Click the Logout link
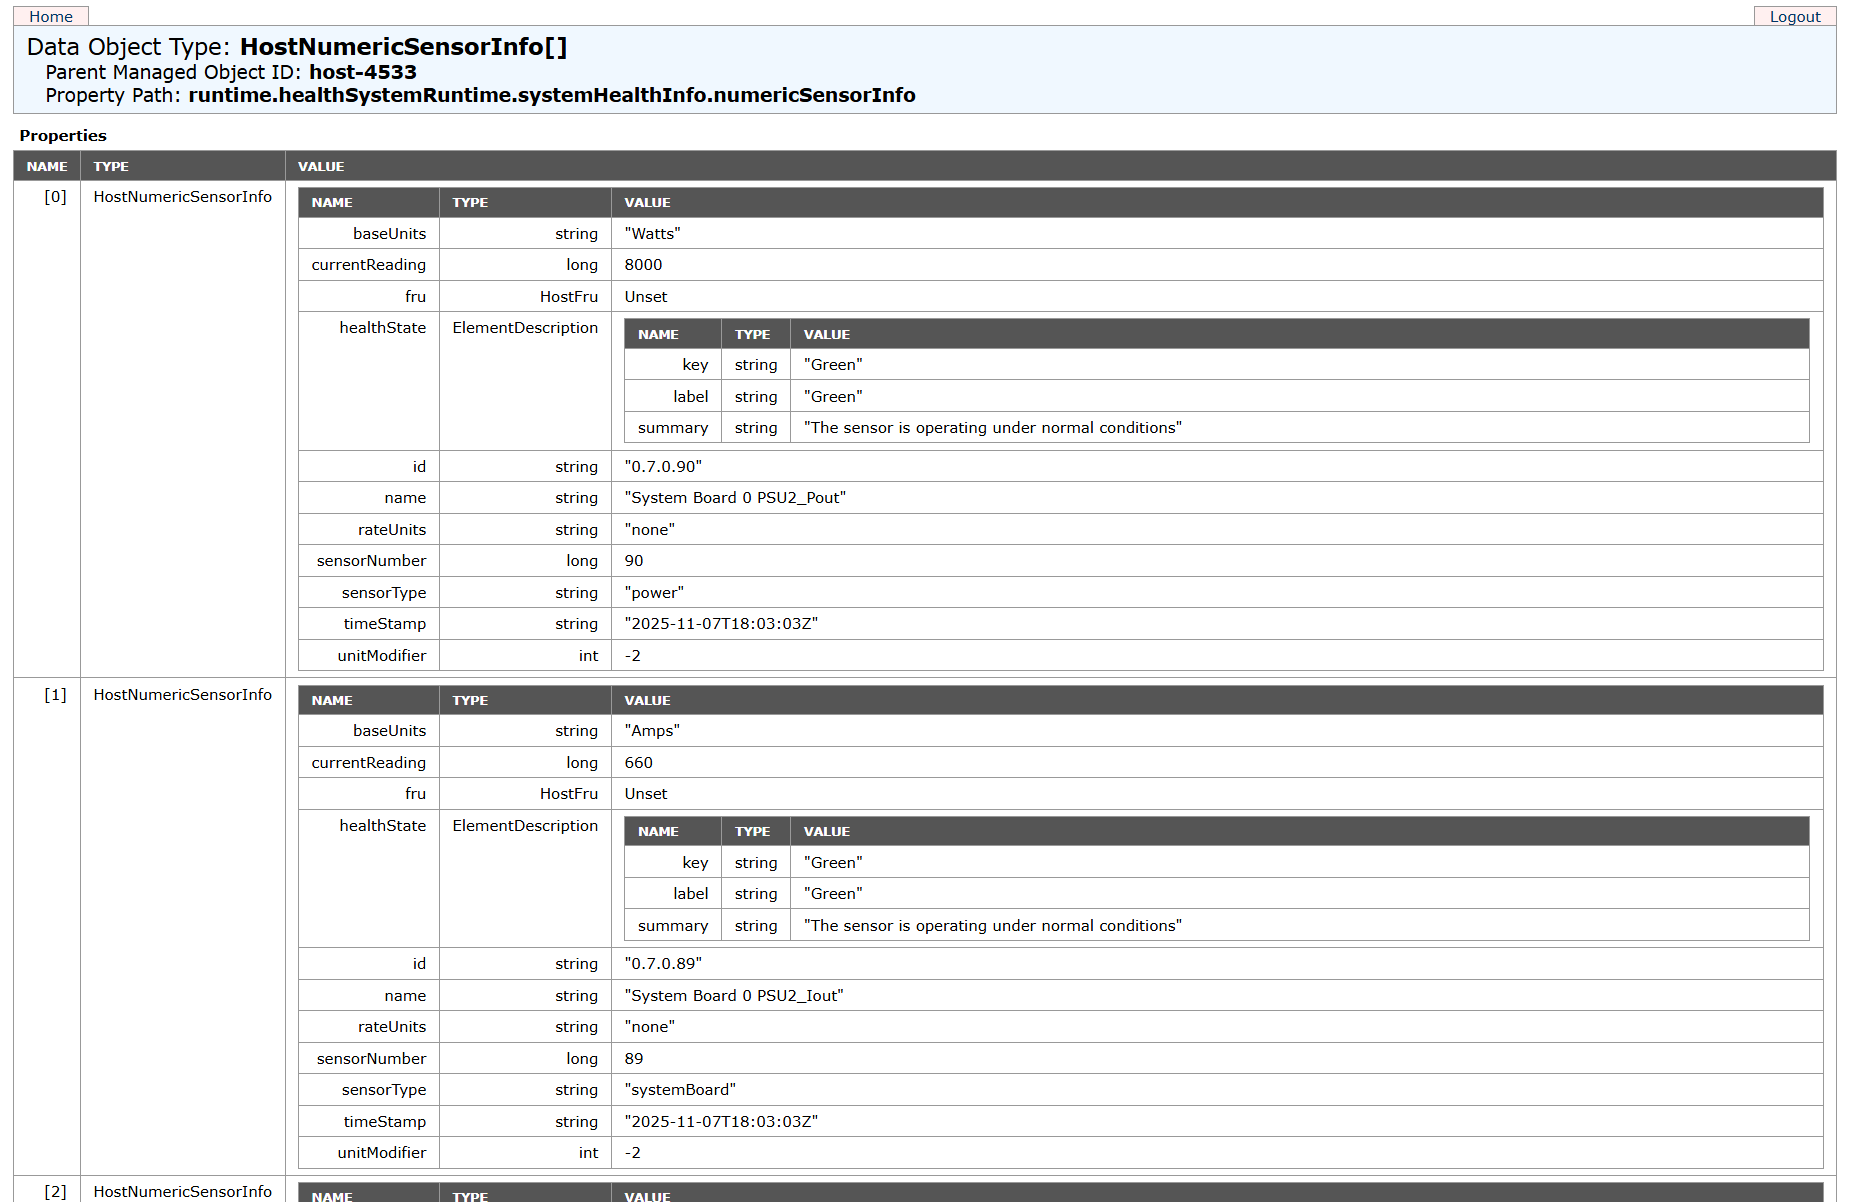This screenshot has width=1872, height=1202. point(1795,16)
